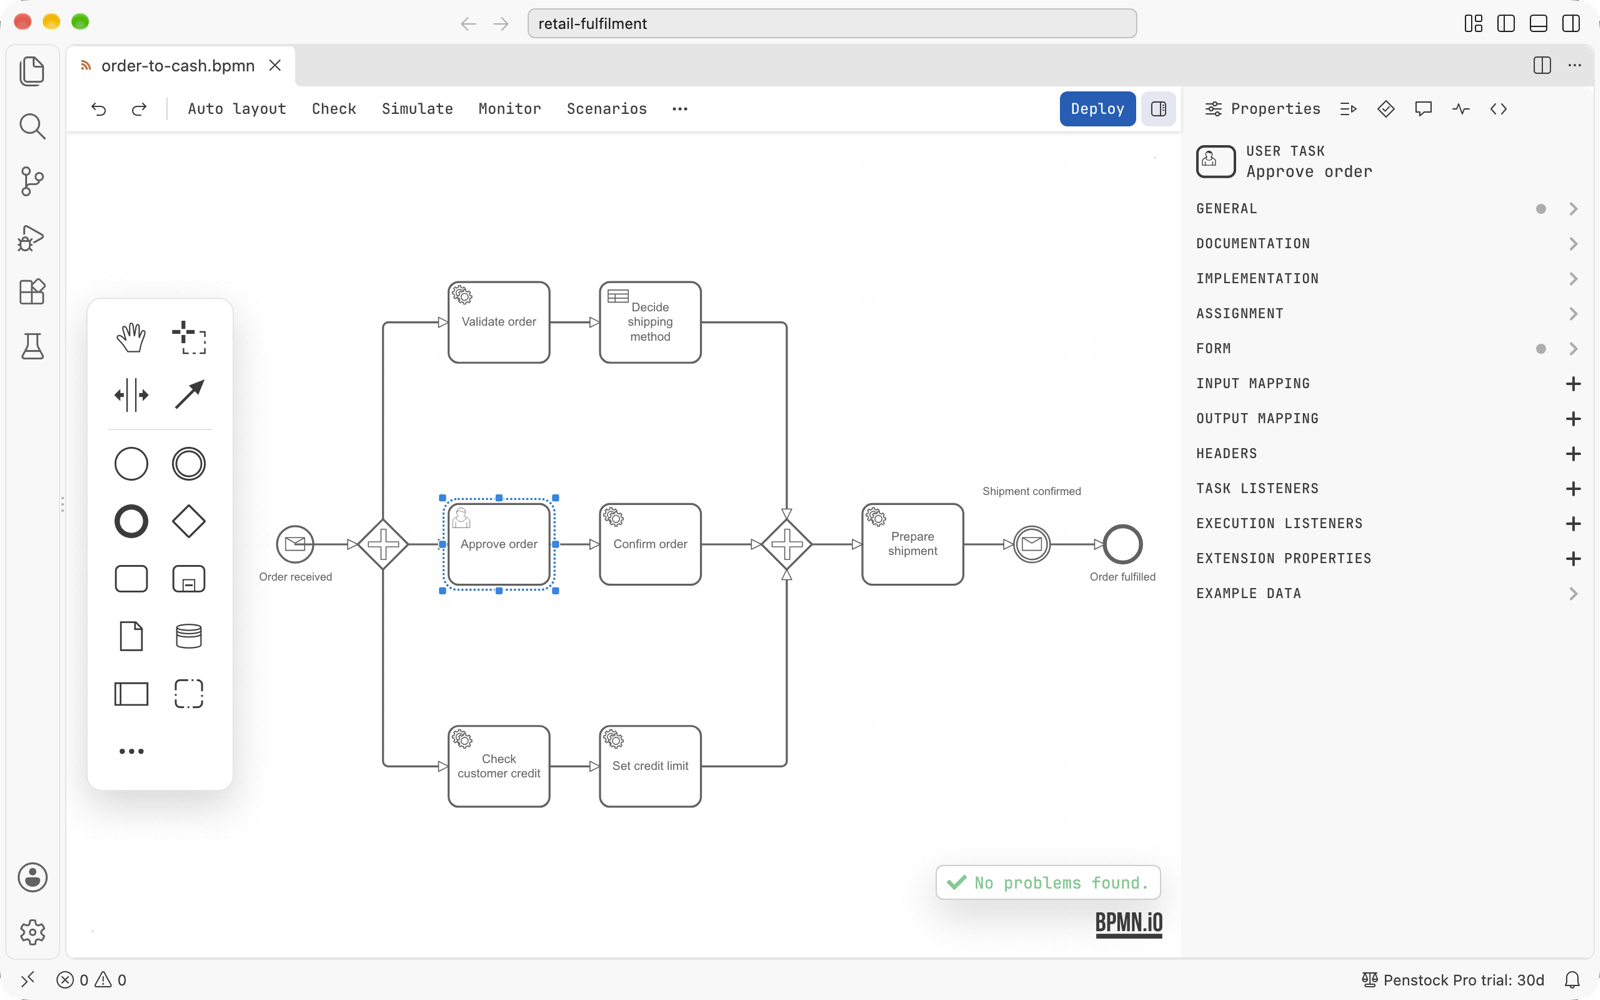
Task: Expand the Form section
Action: coord(1388,349)
